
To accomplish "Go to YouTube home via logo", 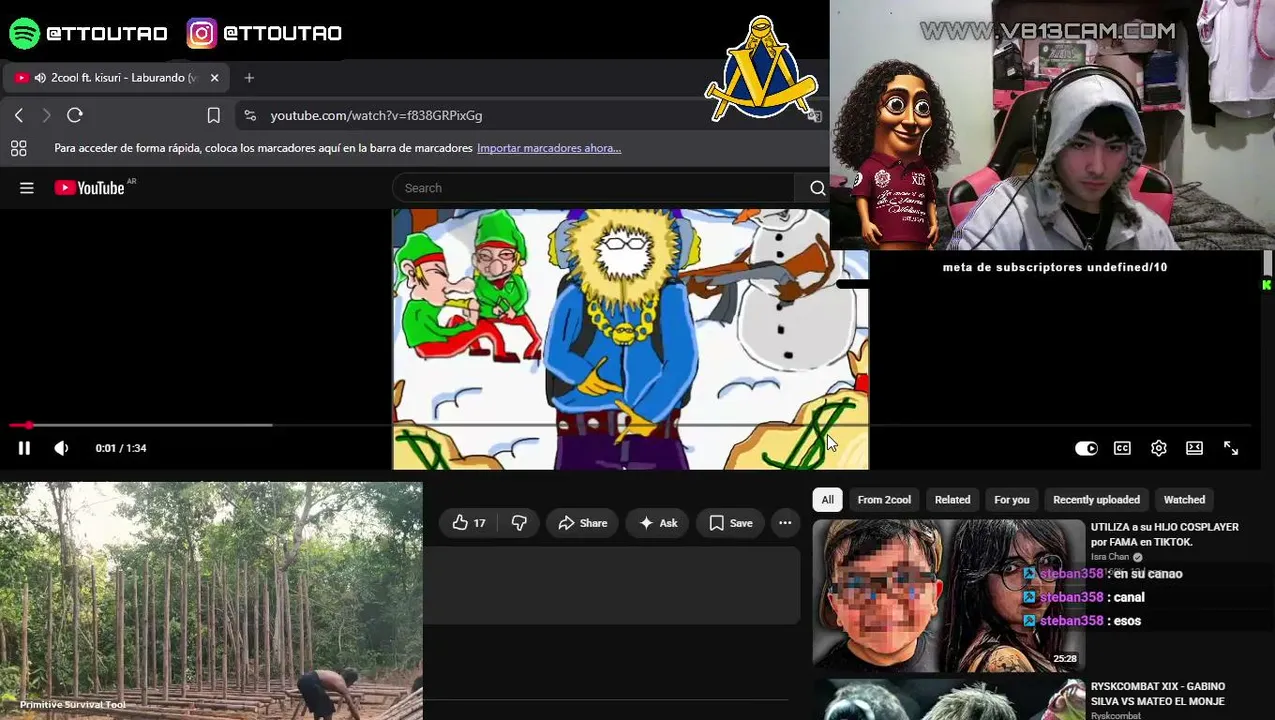I will 90,188.
